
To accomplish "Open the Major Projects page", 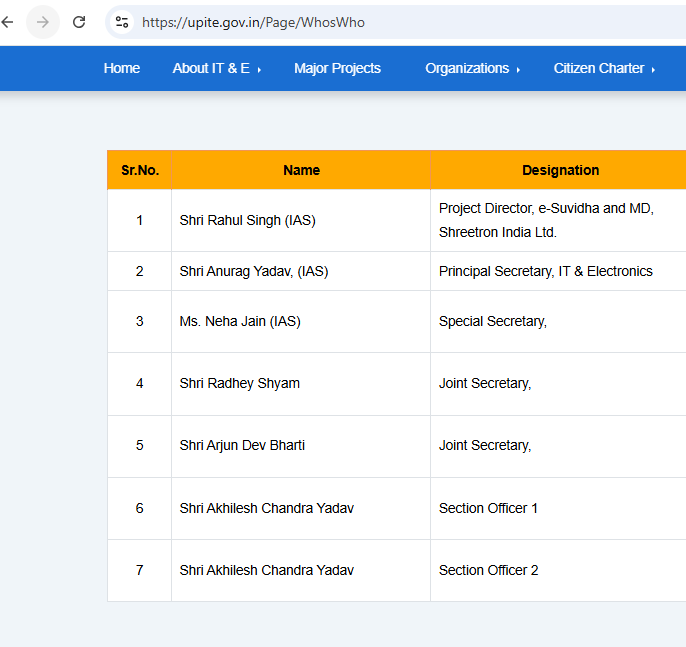I will (337, 68).
